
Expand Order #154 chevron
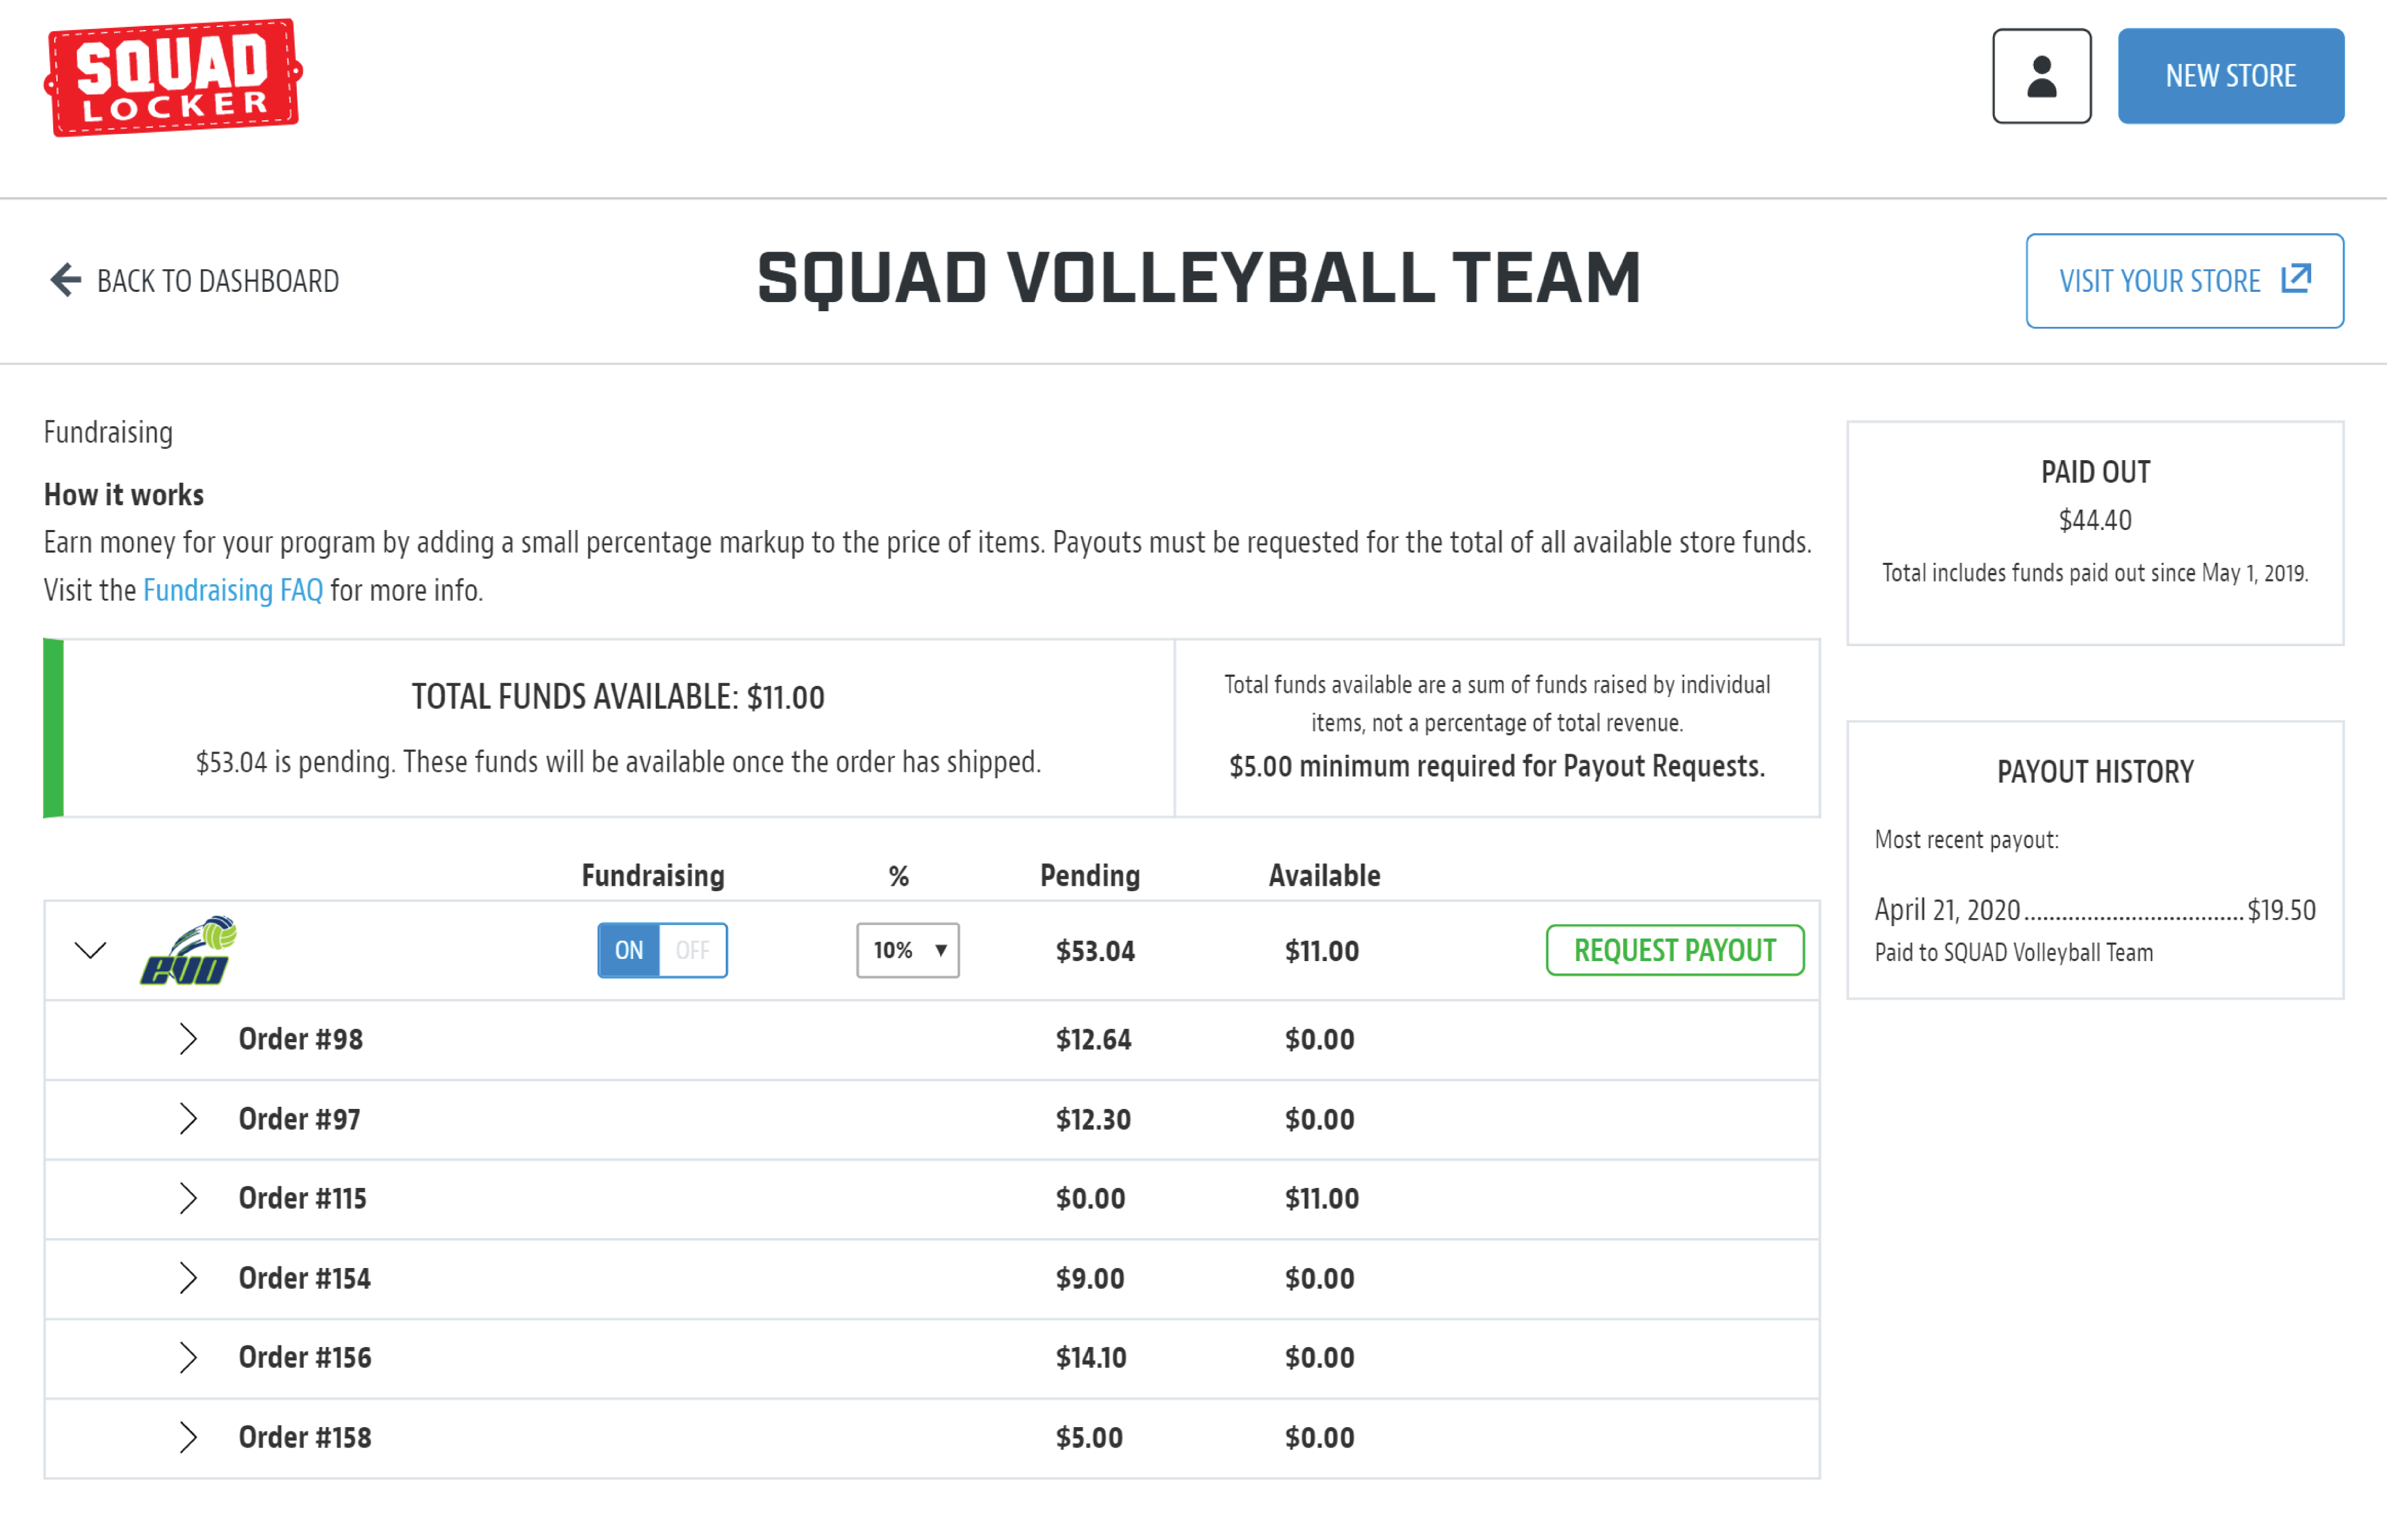pos(188,1278)
